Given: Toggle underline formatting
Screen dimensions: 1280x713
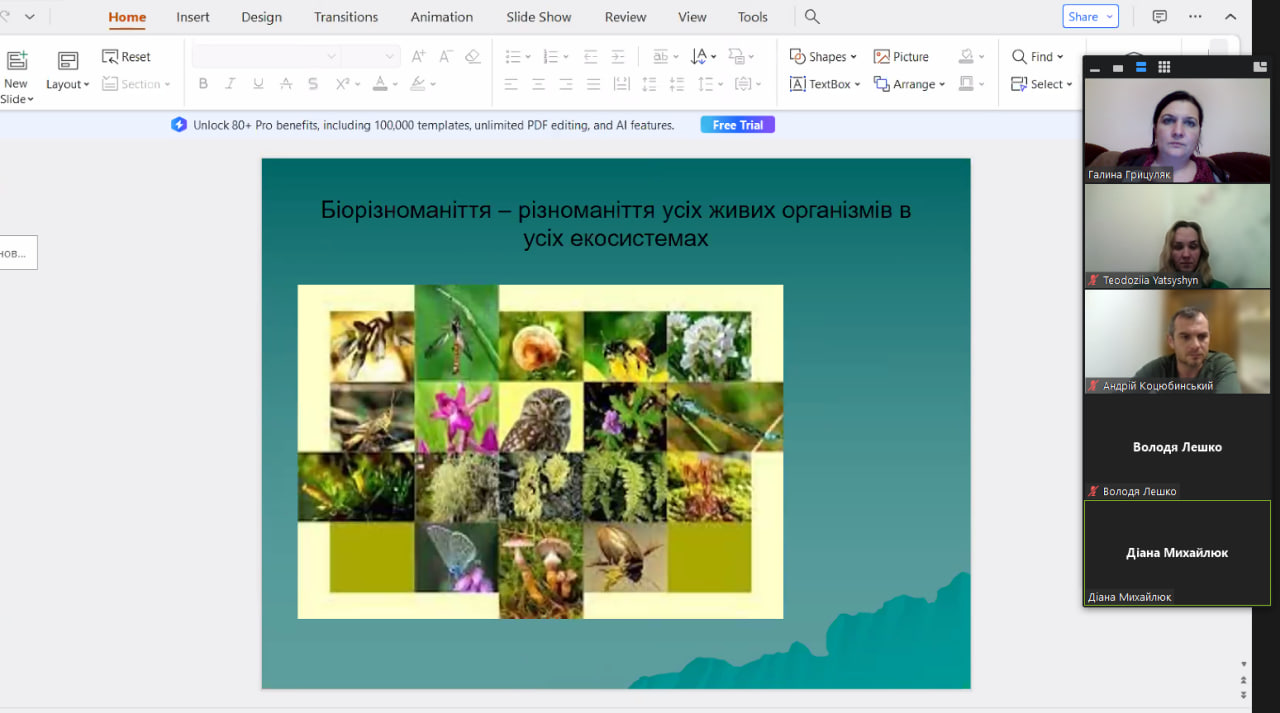Looking at the screenshot, I should [x=258, y=84].
